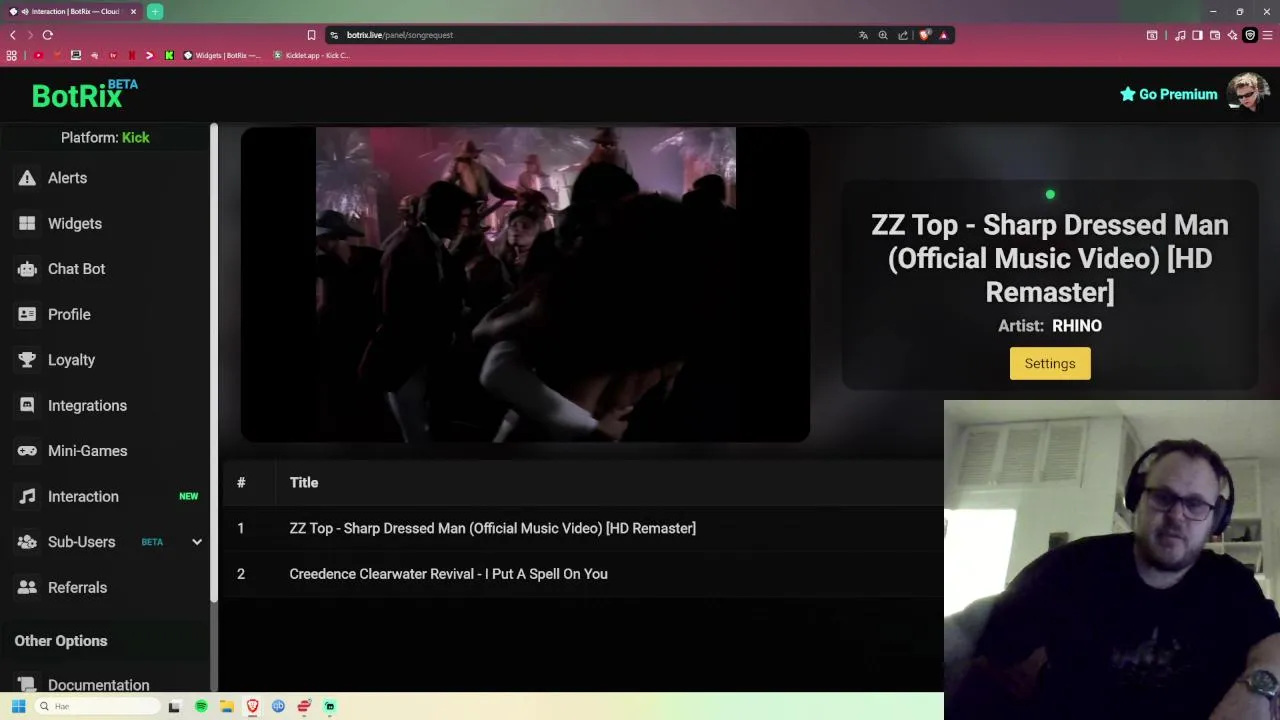Open the Brave wallet icon

click(x=1215, y=35)
